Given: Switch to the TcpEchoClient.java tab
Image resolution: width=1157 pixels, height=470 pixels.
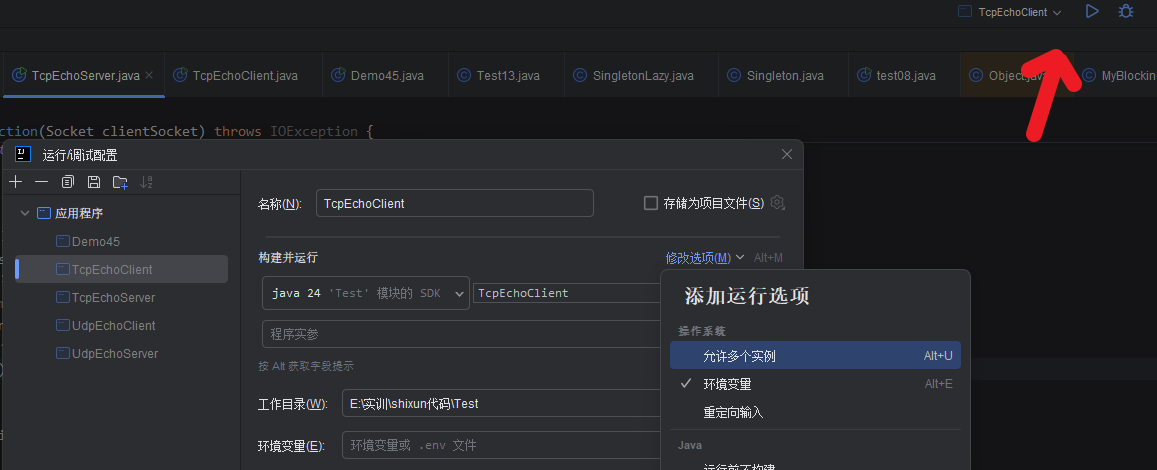Looking at the screenshot, I should click(245, 75).
